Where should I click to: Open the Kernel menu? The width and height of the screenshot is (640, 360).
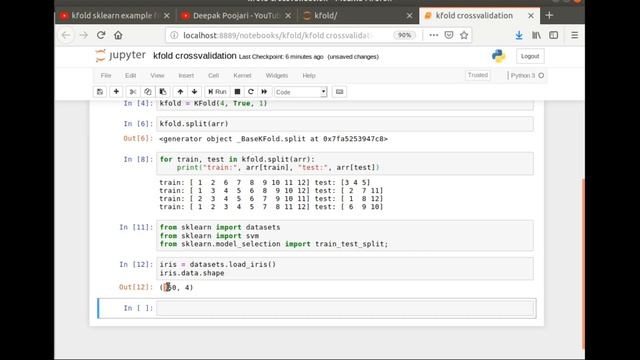tap(242, 76)
